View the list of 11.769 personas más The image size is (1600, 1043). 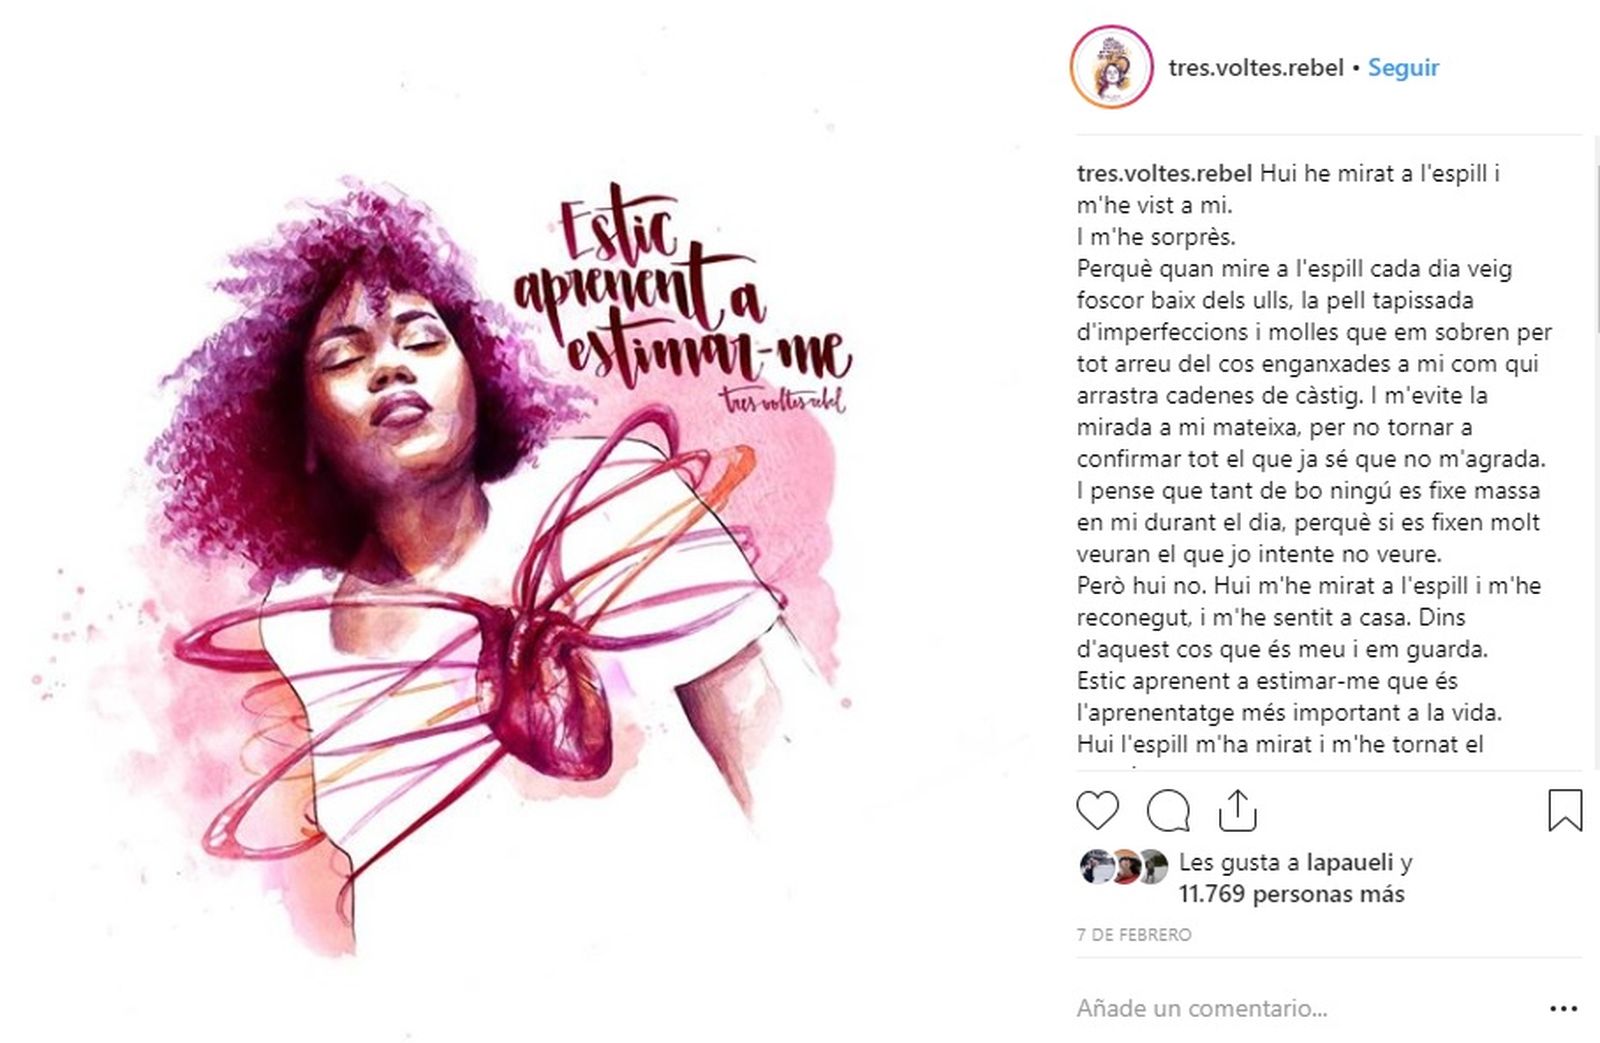coord(1291,894)
